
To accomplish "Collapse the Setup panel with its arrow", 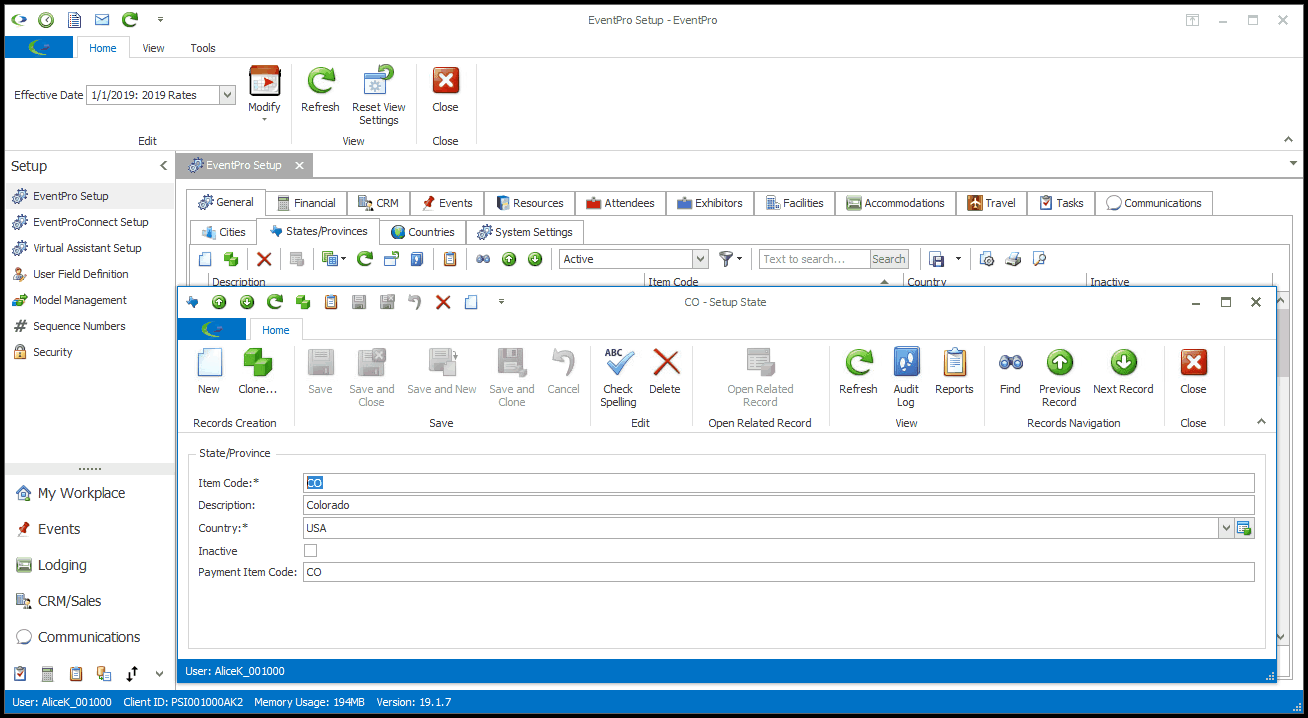I will tap(164, 166).
